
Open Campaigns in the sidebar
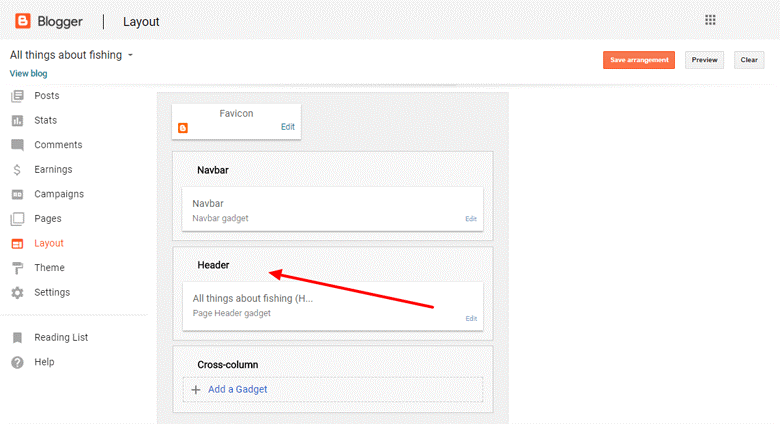(x=59, y=194)
